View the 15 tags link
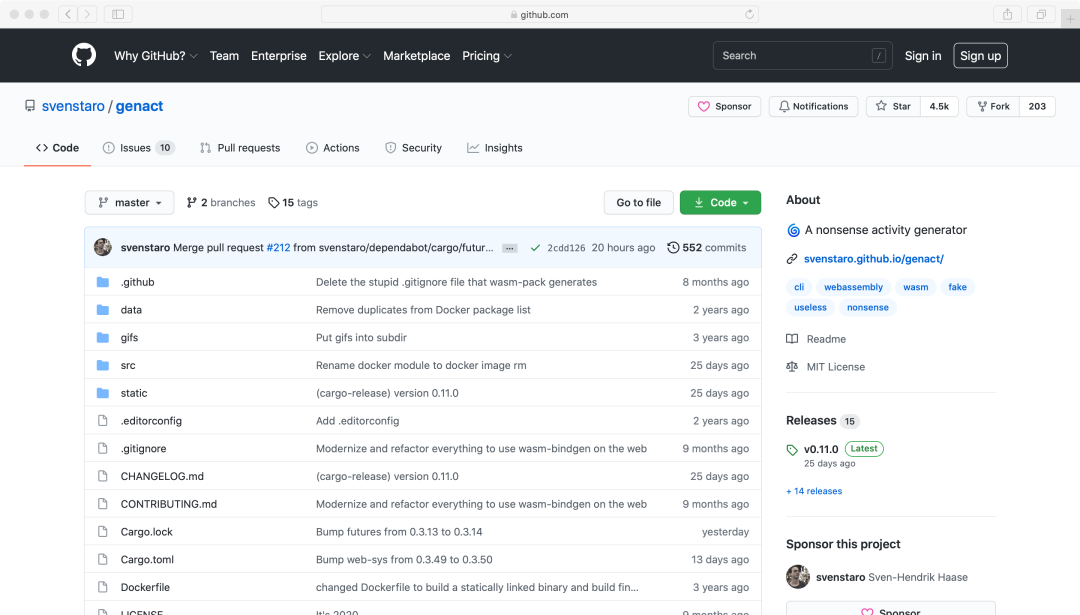The width and height of the screenshot is (1080, 615). (x=293, y=202)
